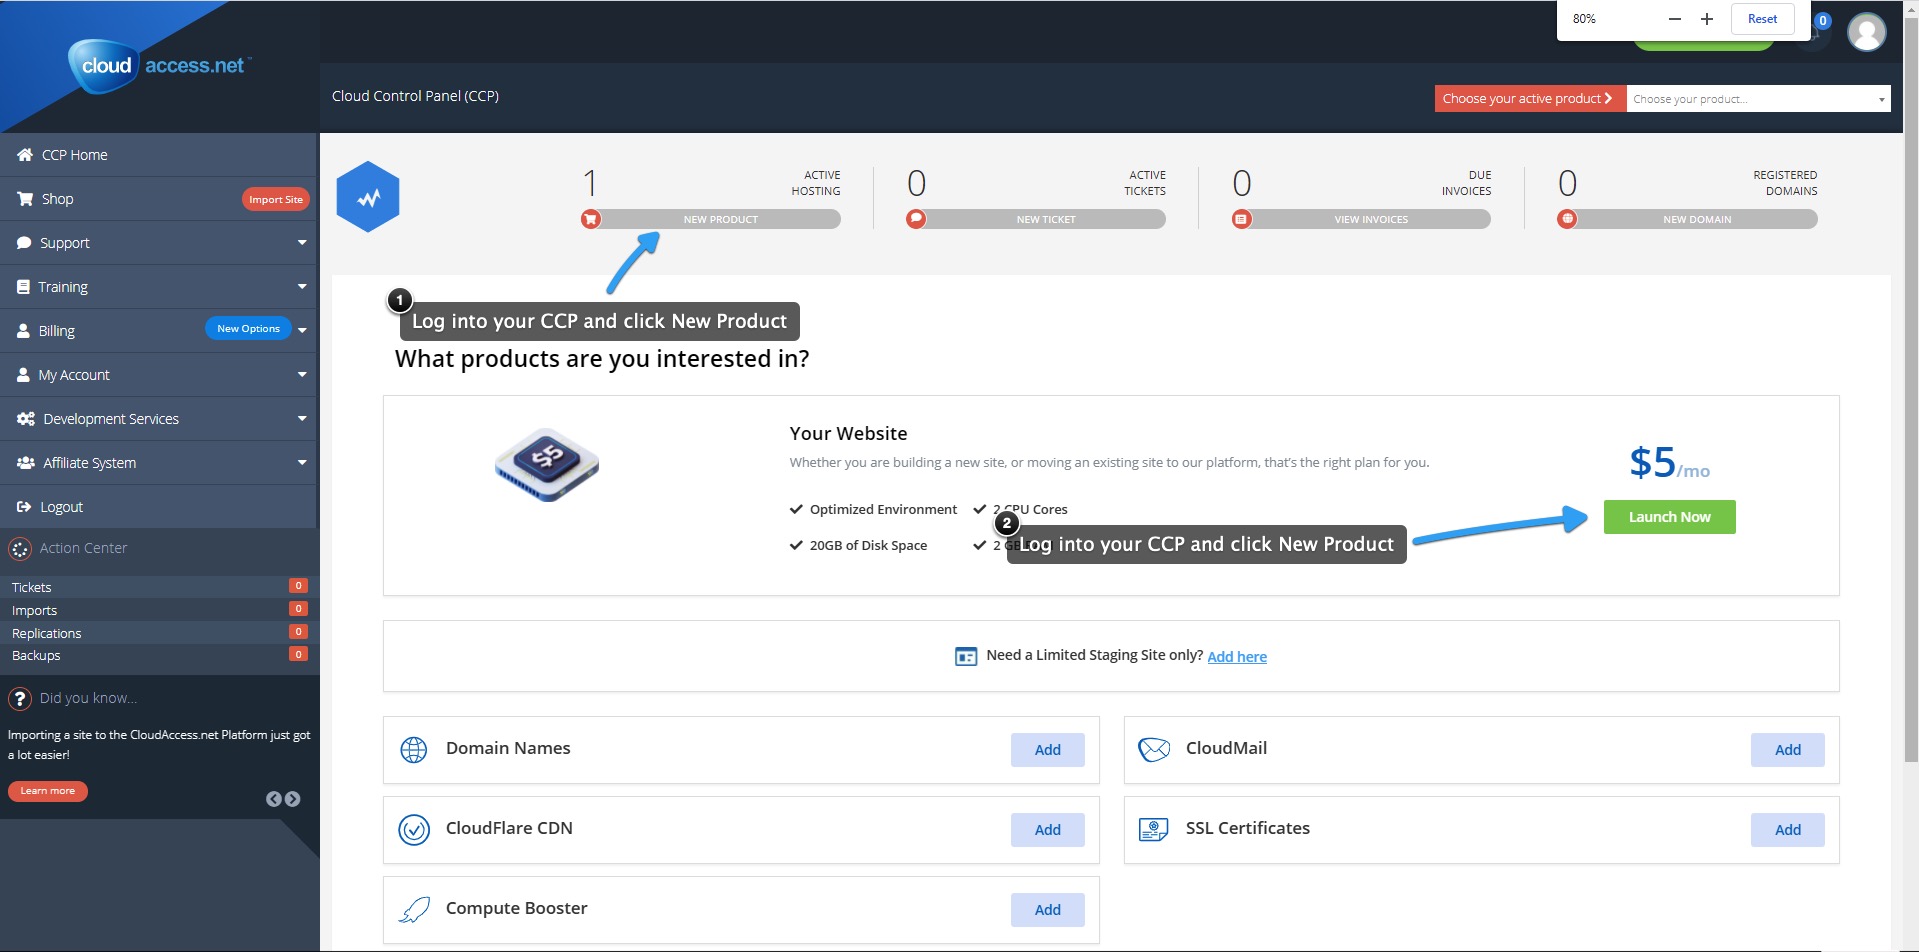The image size is (1919, 952).
Task: Open the Shop menu item
Action: (158, 199)
